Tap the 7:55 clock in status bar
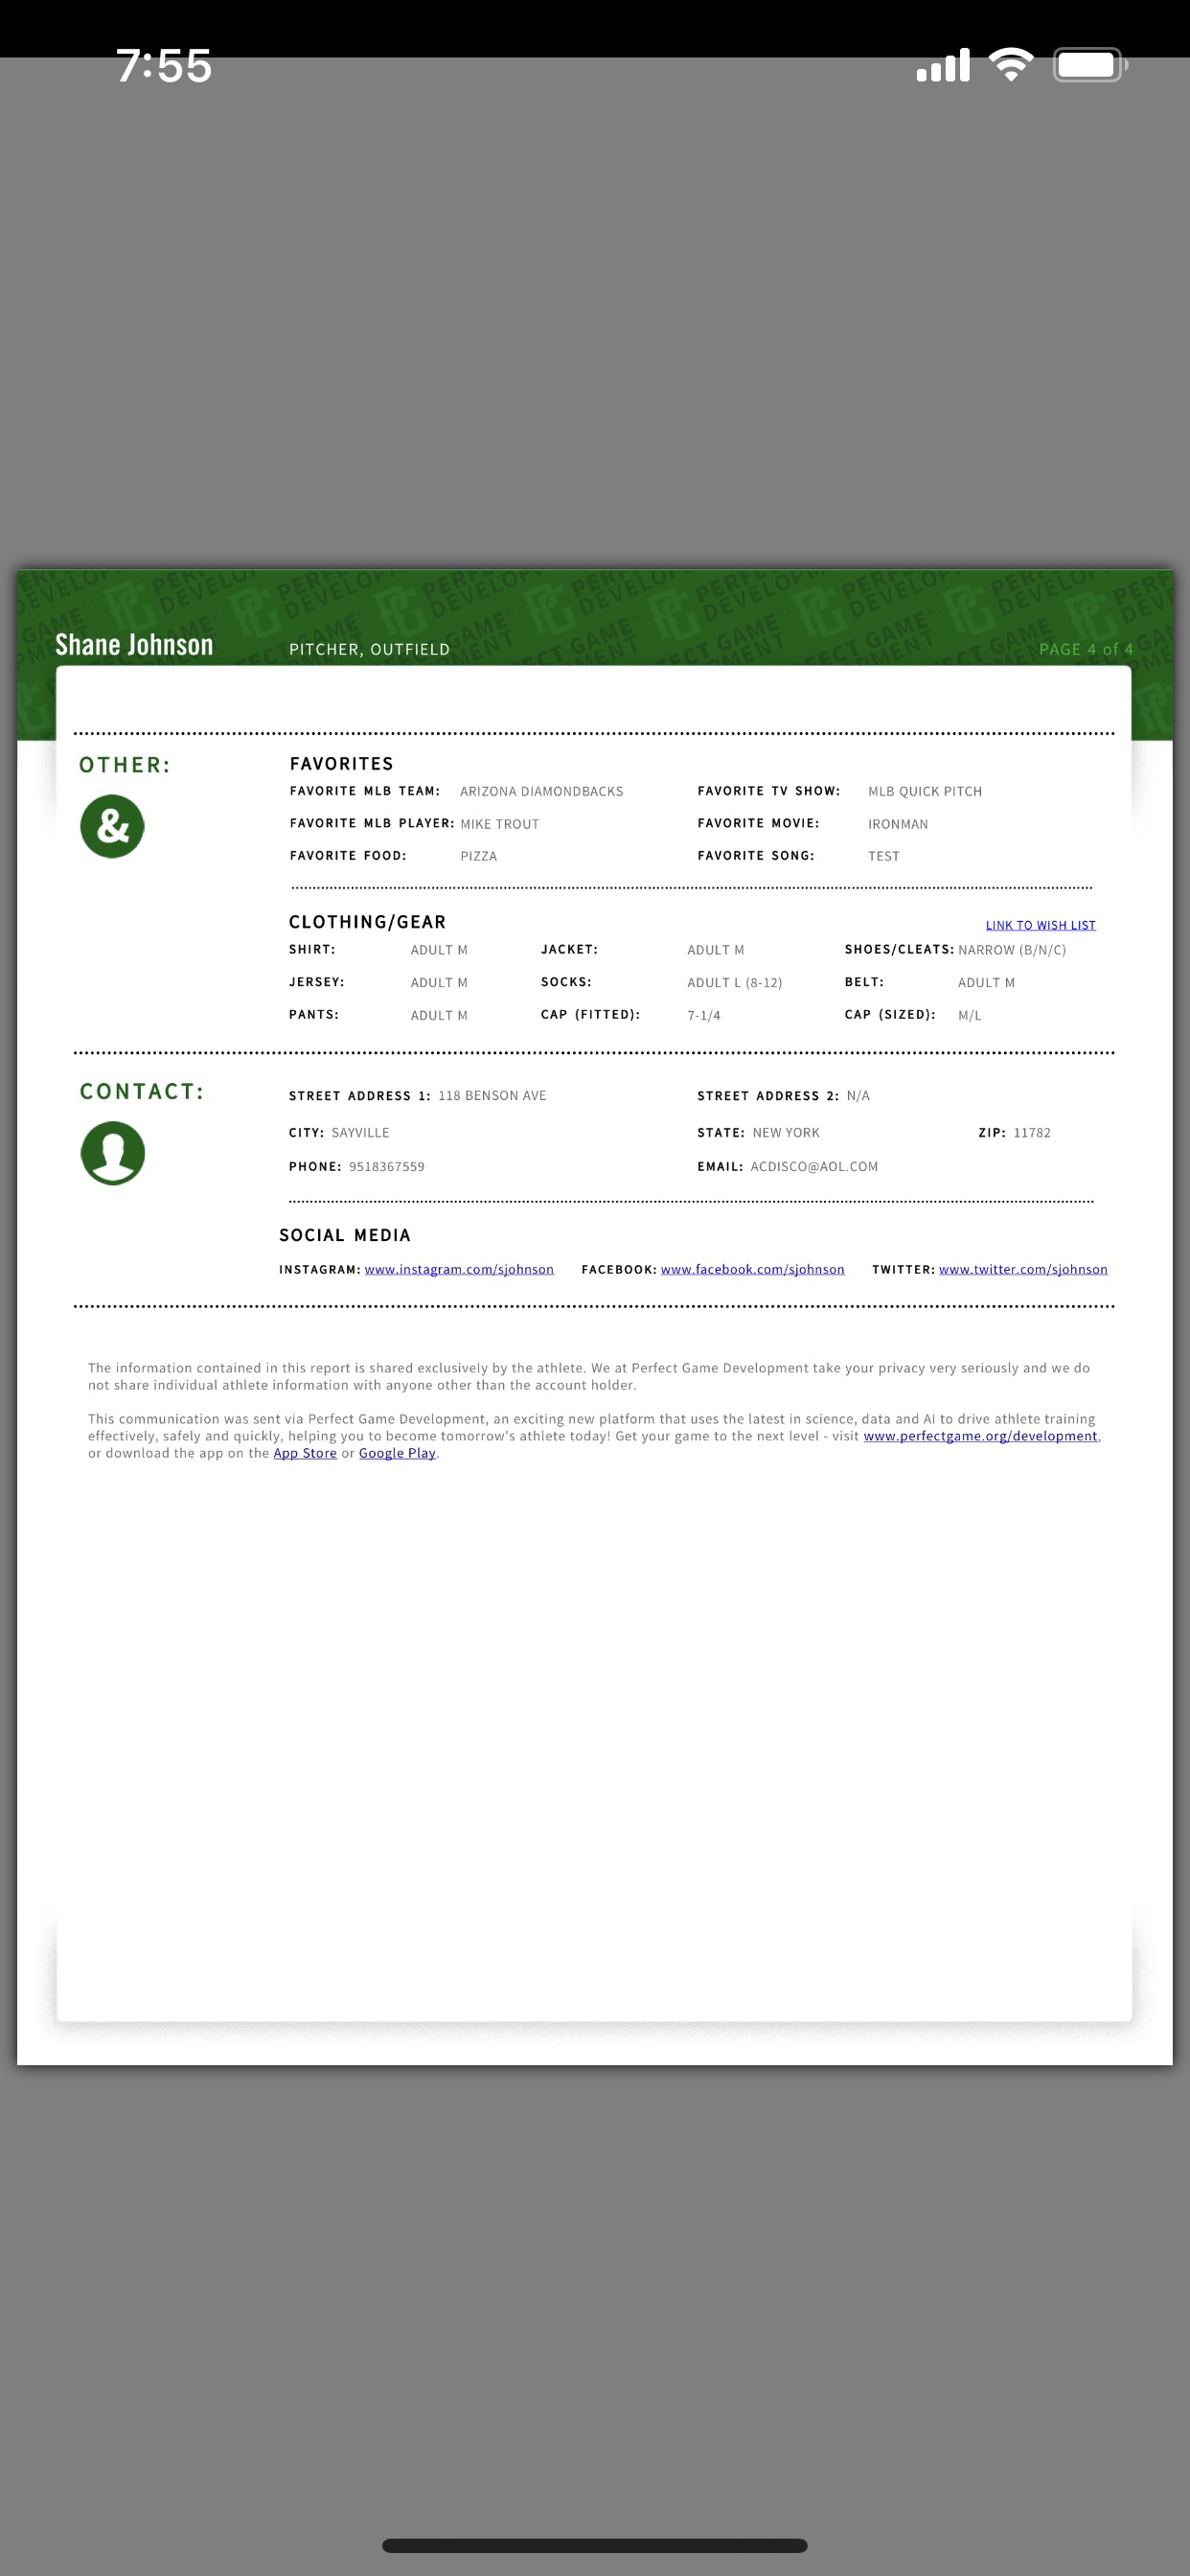The height and width of the screenshot is (2576, 1190). [x=164, y=66]
